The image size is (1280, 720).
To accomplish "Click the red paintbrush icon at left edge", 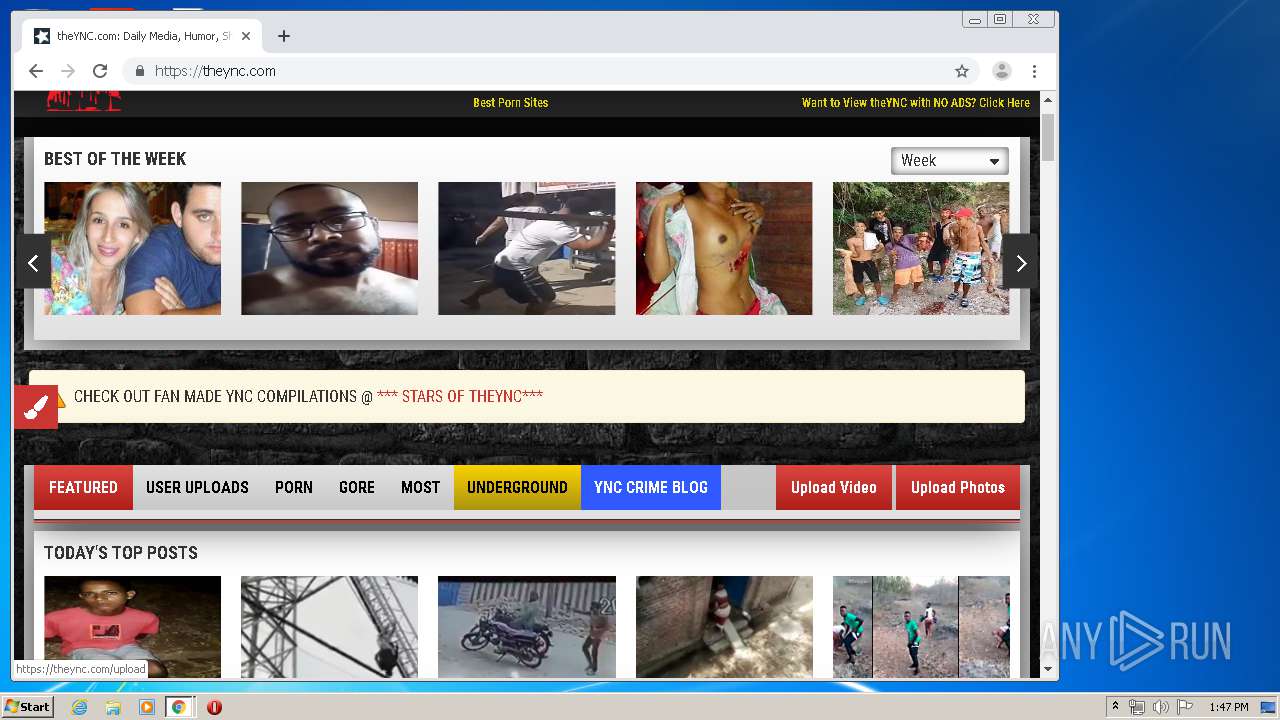I will 36,407.
